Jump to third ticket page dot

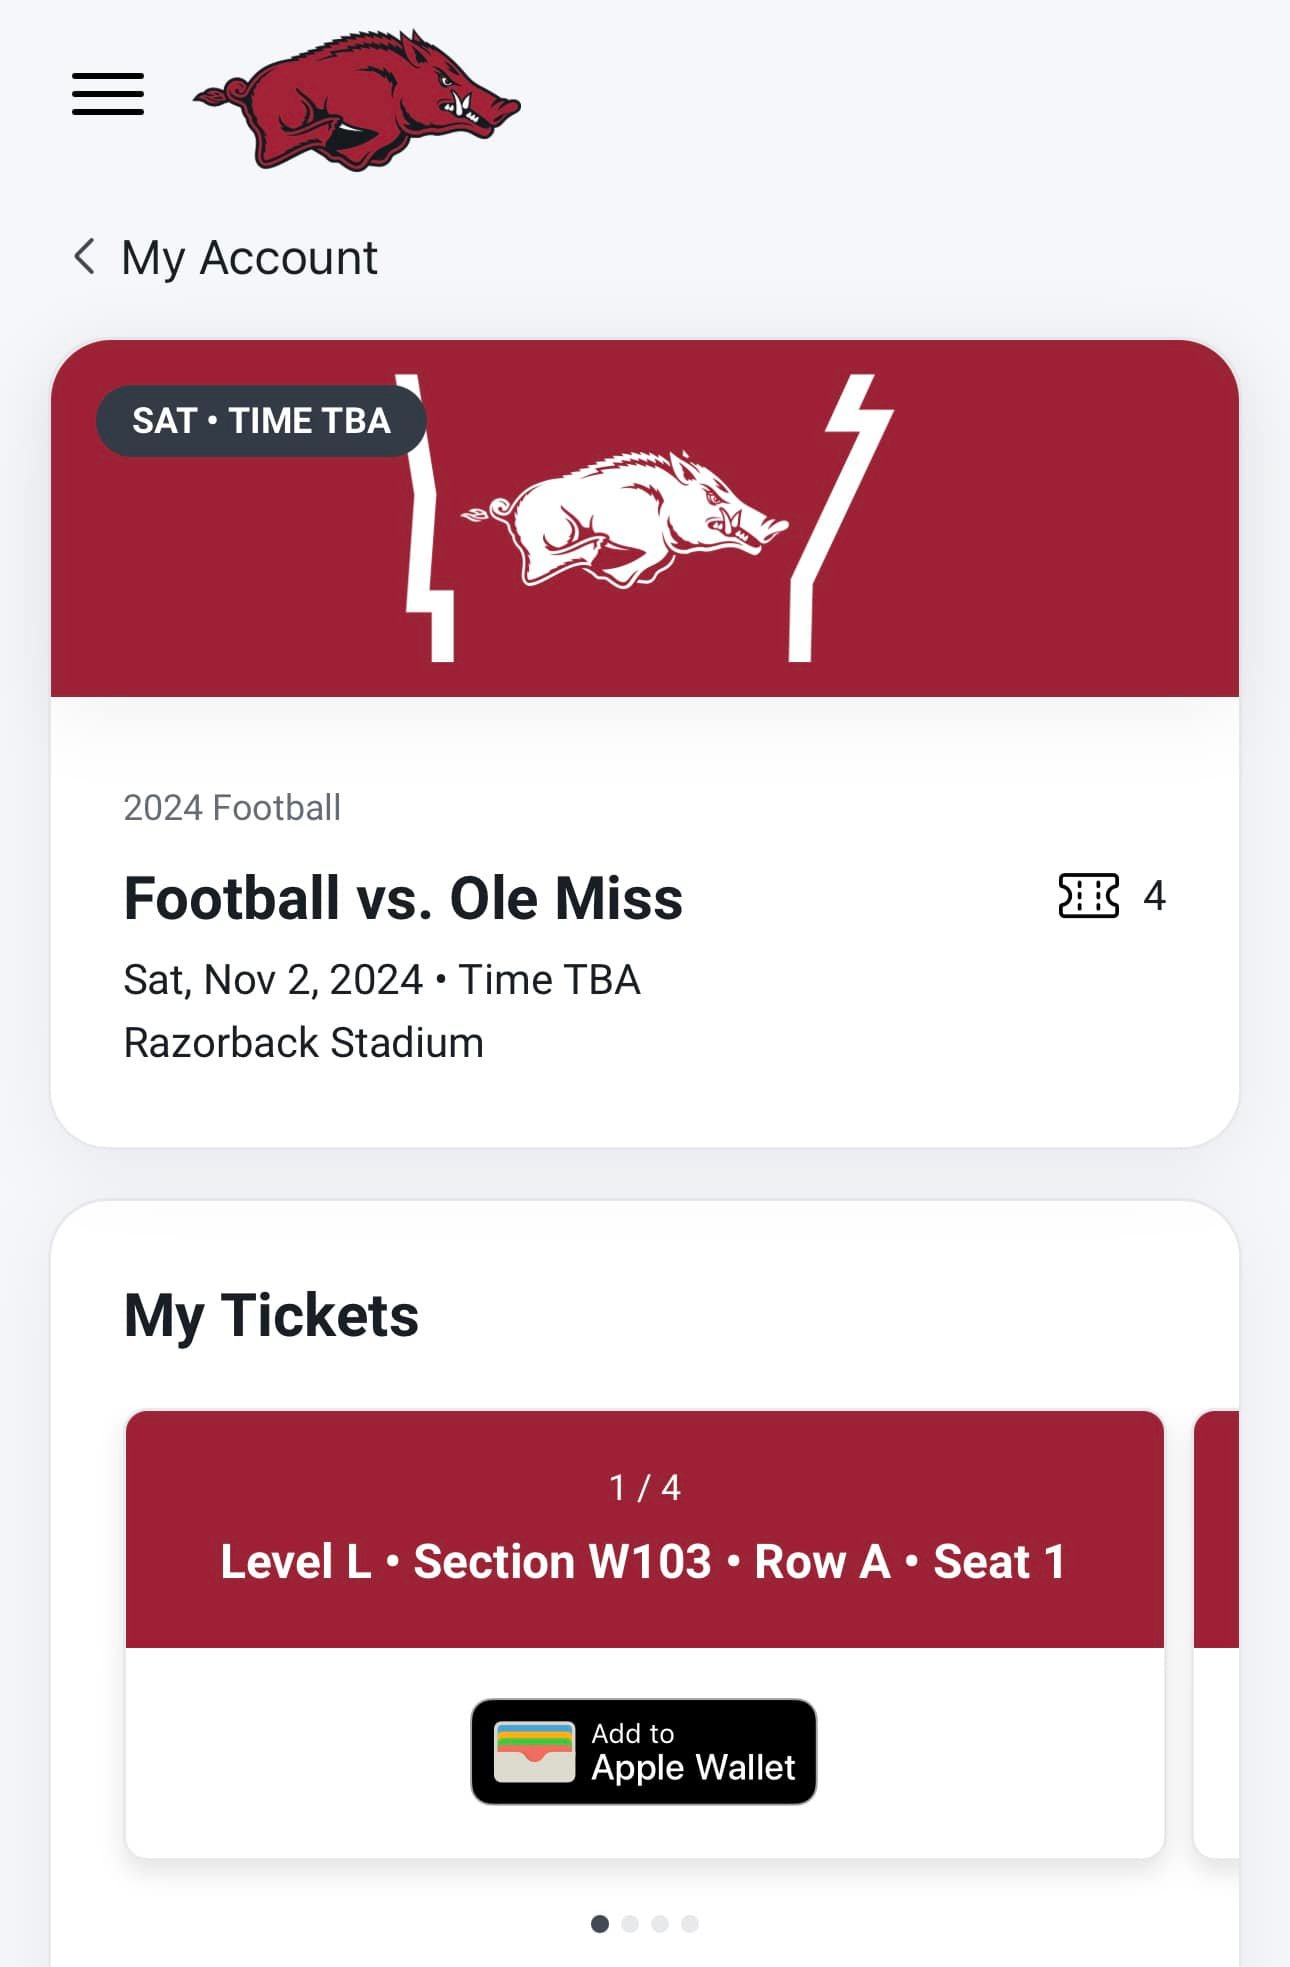(x=660, y=1924)
